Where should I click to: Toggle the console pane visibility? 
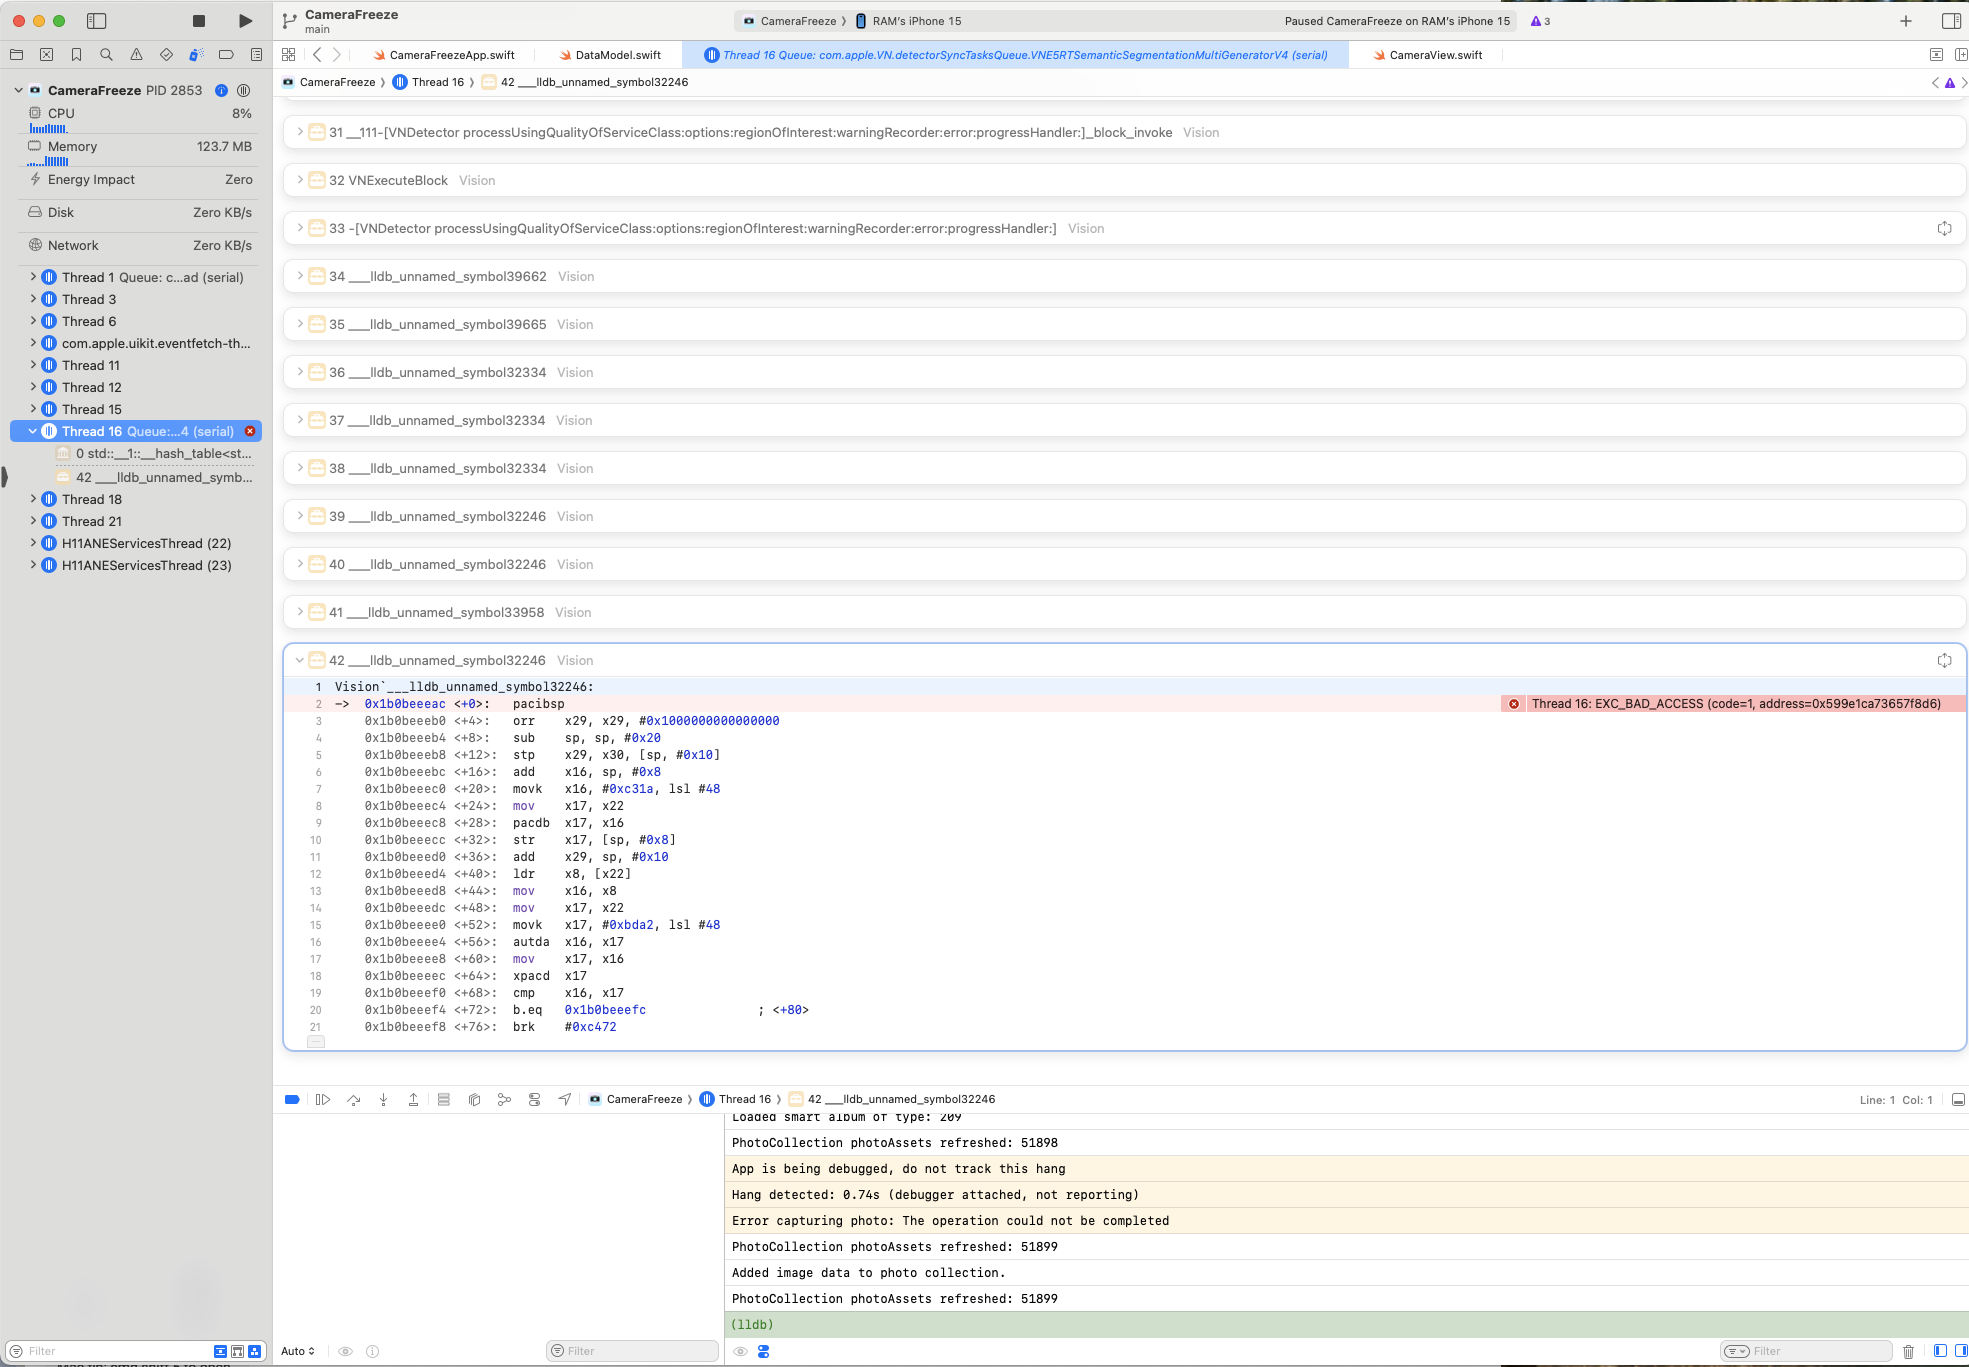[1960, 1351]
